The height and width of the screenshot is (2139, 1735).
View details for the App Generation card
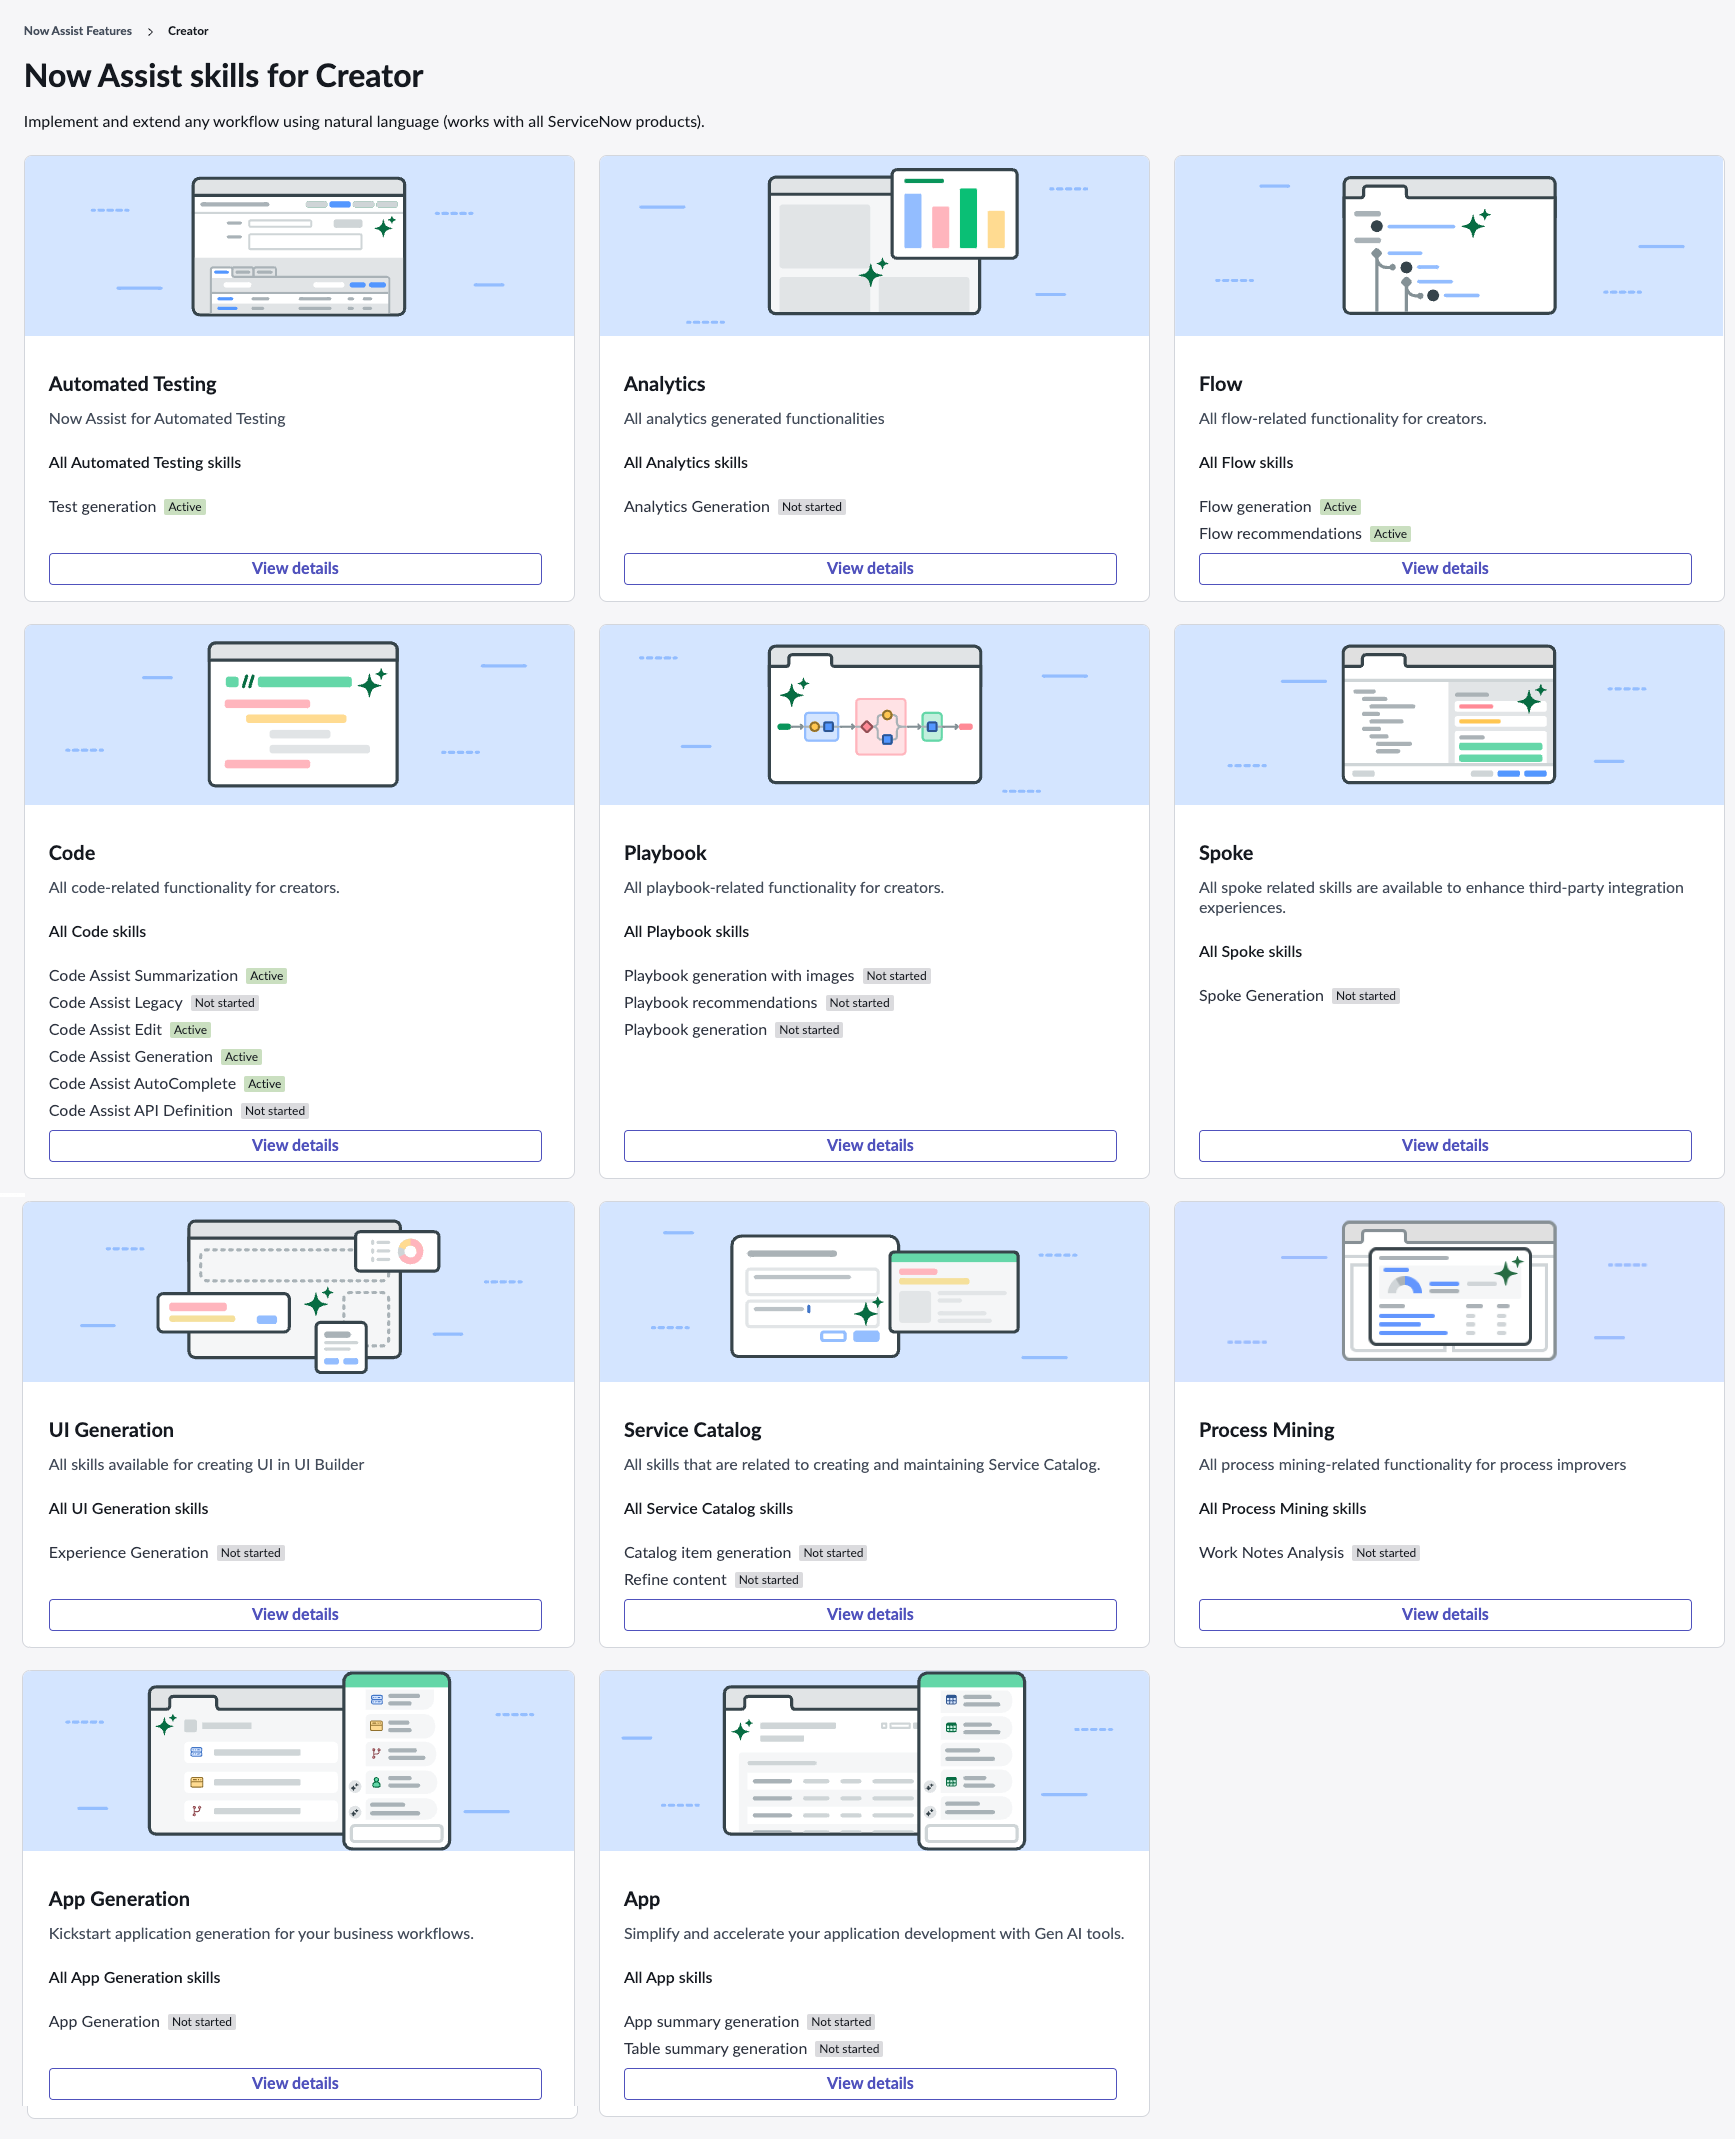[x=295, y=2084]
